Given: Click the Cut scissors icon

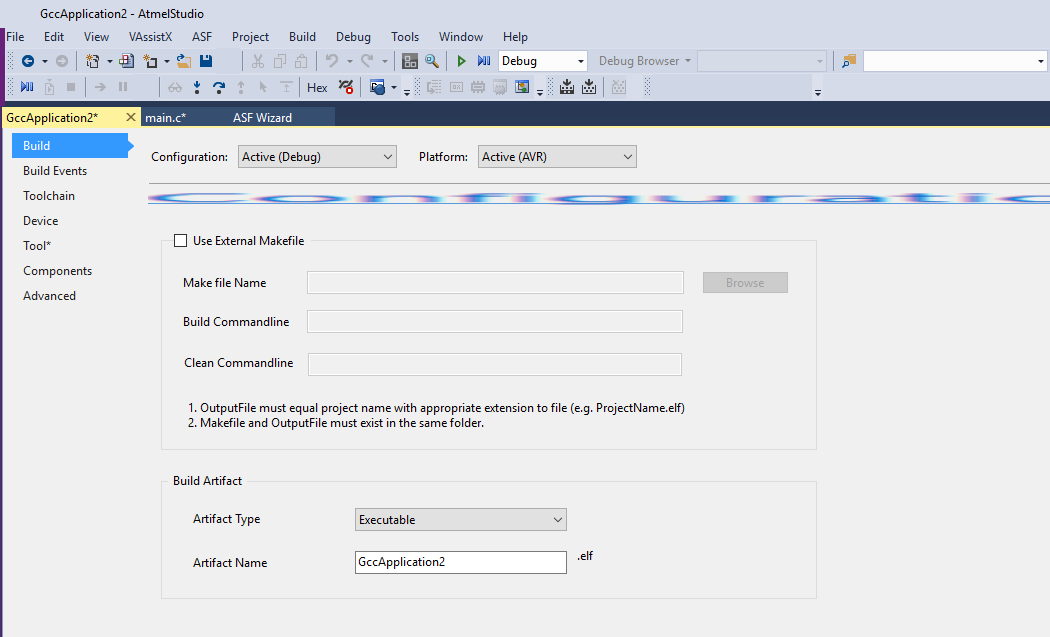Looking at the screenshot, I should coord(258,61).
